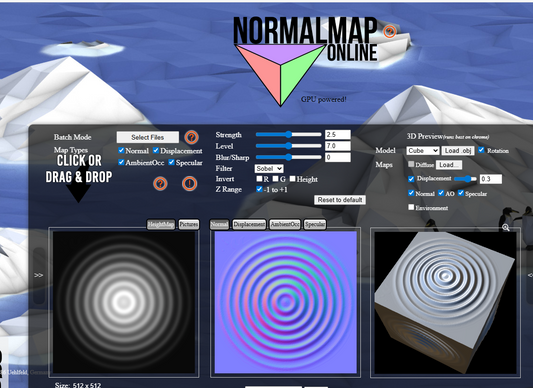Select the Normal output tab
533x388 pixels.
click(219, 224)
